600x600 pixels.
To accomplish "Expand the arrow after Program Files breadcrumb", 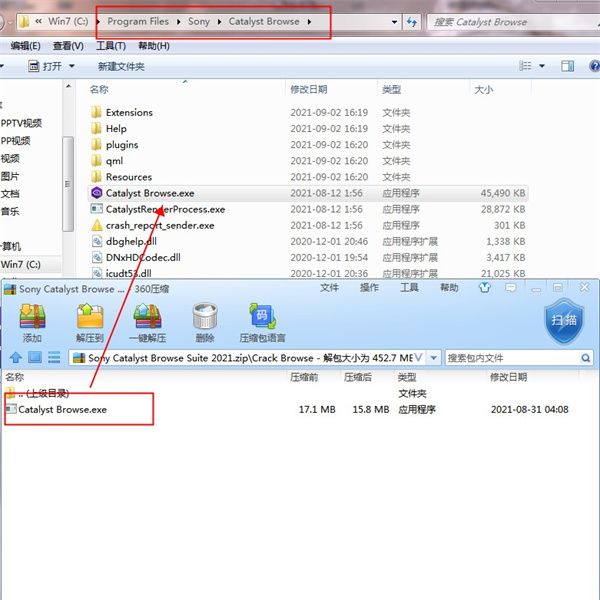I will 178,22.
